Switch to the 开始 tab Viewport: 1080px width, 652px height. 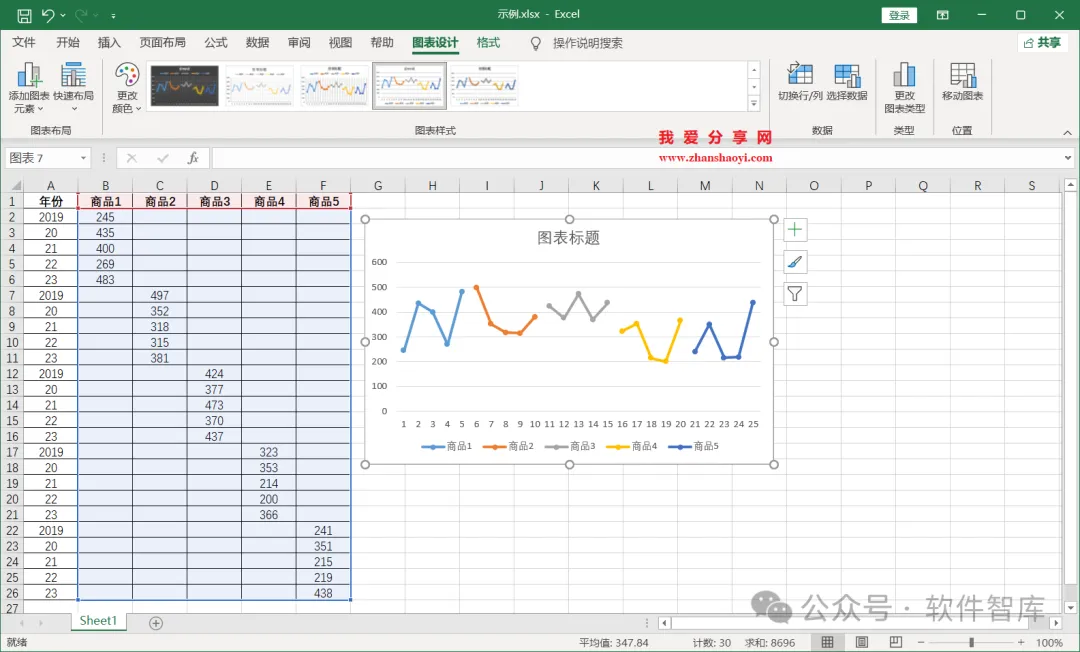coord(68,43)
